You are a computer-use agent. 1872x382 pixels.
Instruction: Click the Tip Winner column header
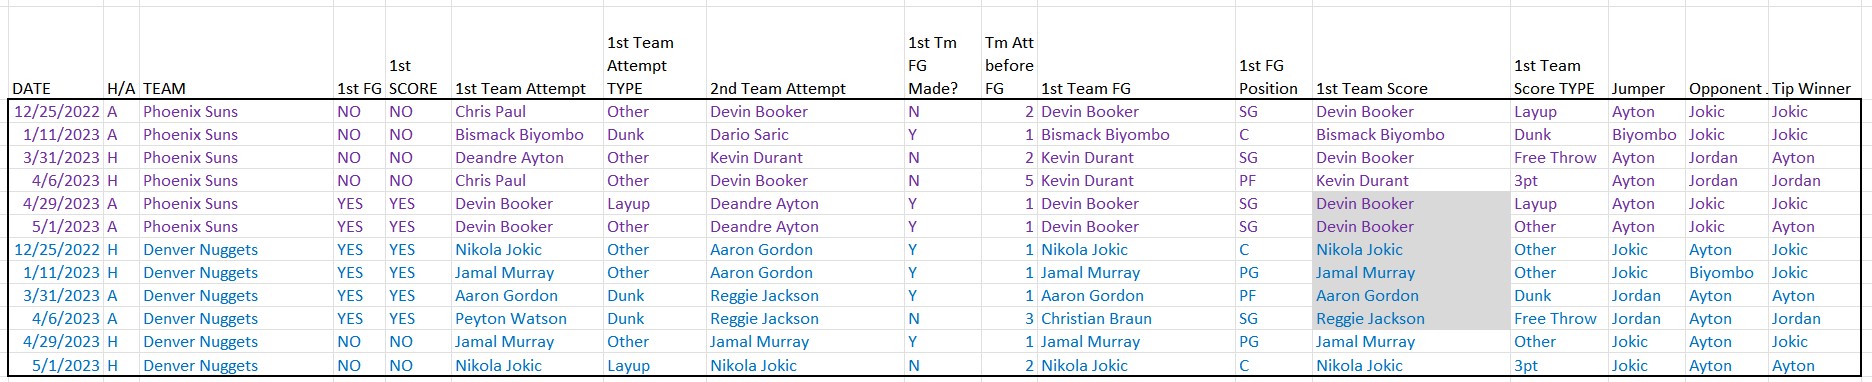(1815, 88)
